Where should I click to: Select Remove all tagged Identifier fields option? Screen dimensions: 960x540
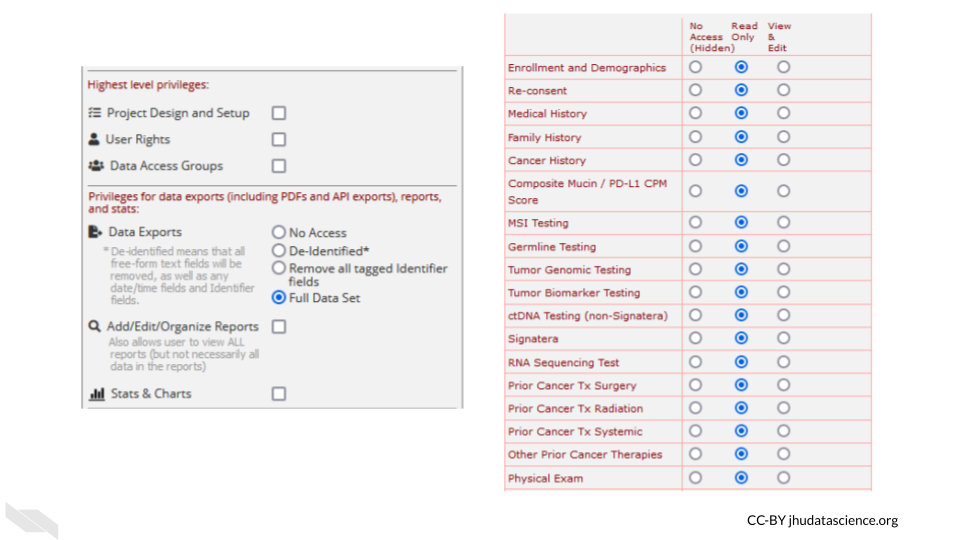tap(279, 269)
